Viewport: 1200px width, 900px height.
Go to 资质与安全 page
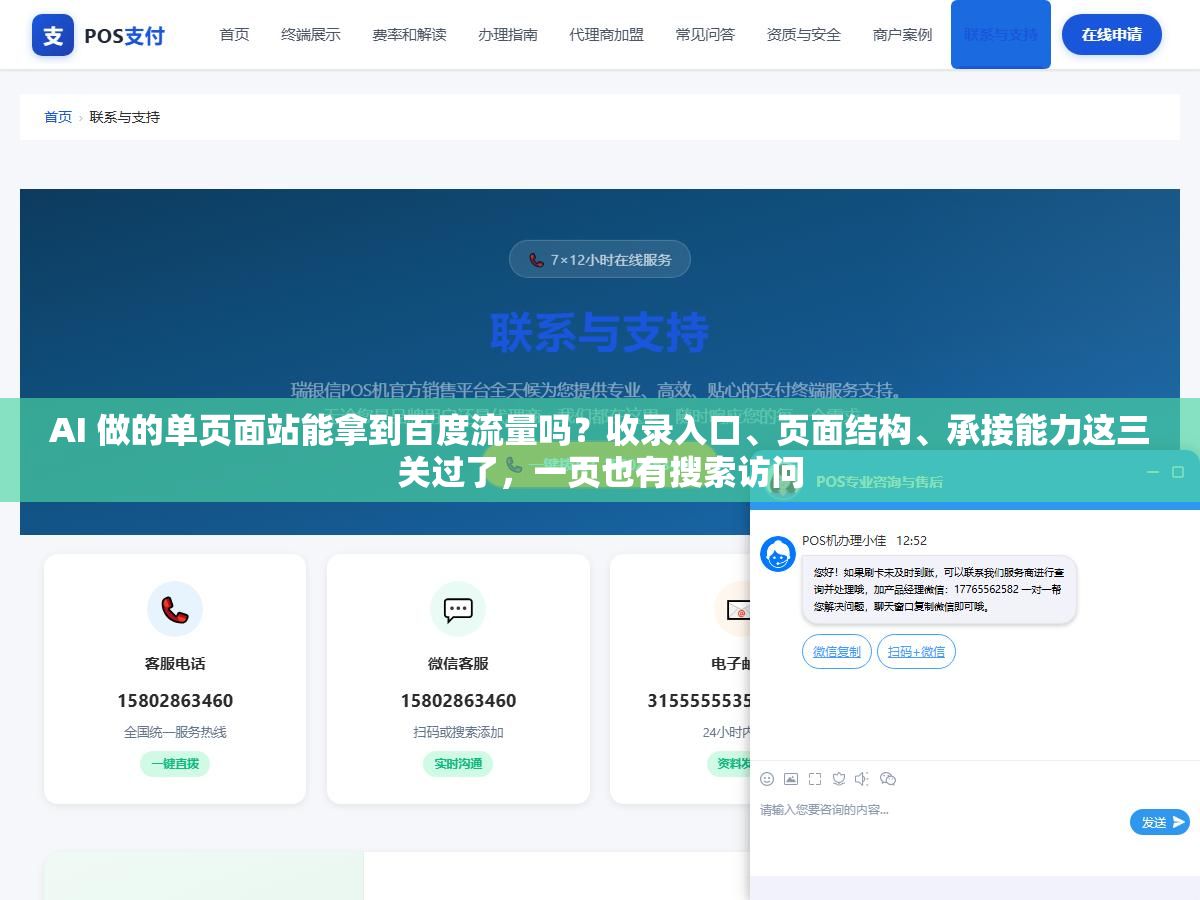click(804, 34)
